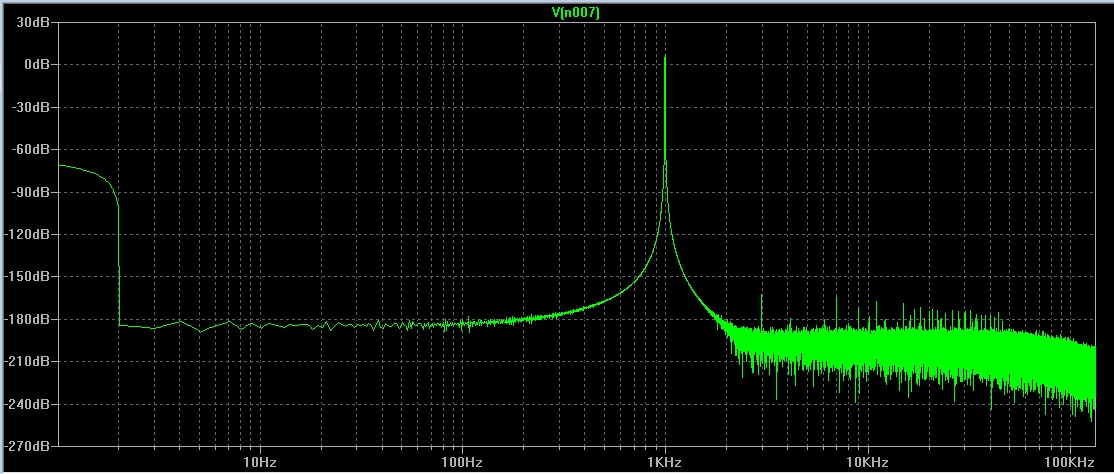Click the 100Hz frequency axis label
The height and width of the screenshot is (474, 1114).
click(x=462, y=463)
